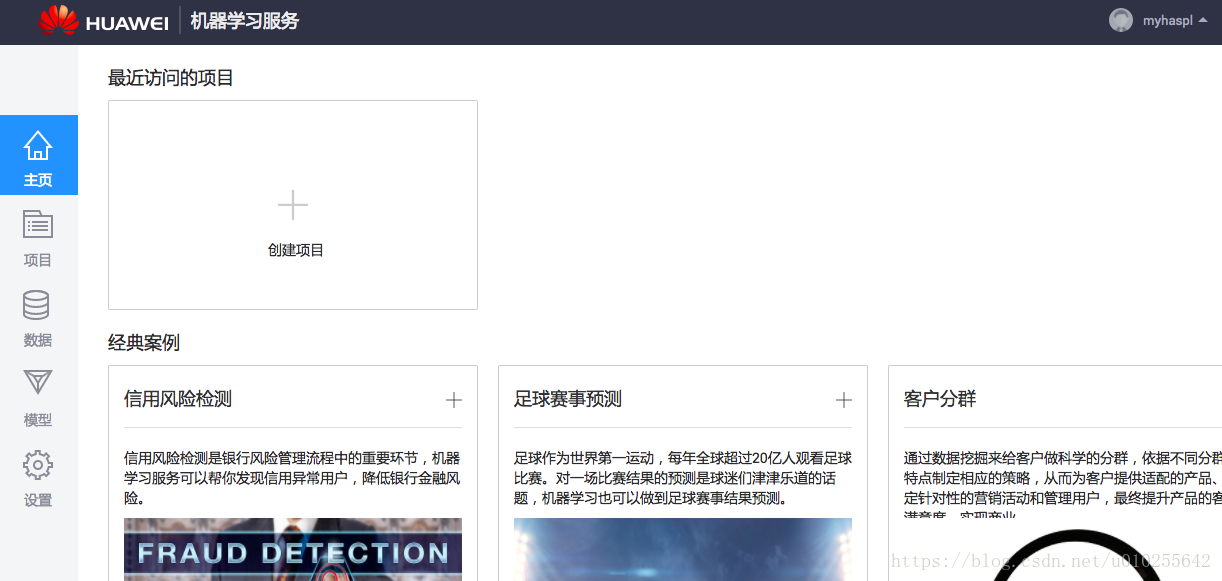
Task: Click the 创建项目 label
Action: pyautogui.click(x=296, y=250)
